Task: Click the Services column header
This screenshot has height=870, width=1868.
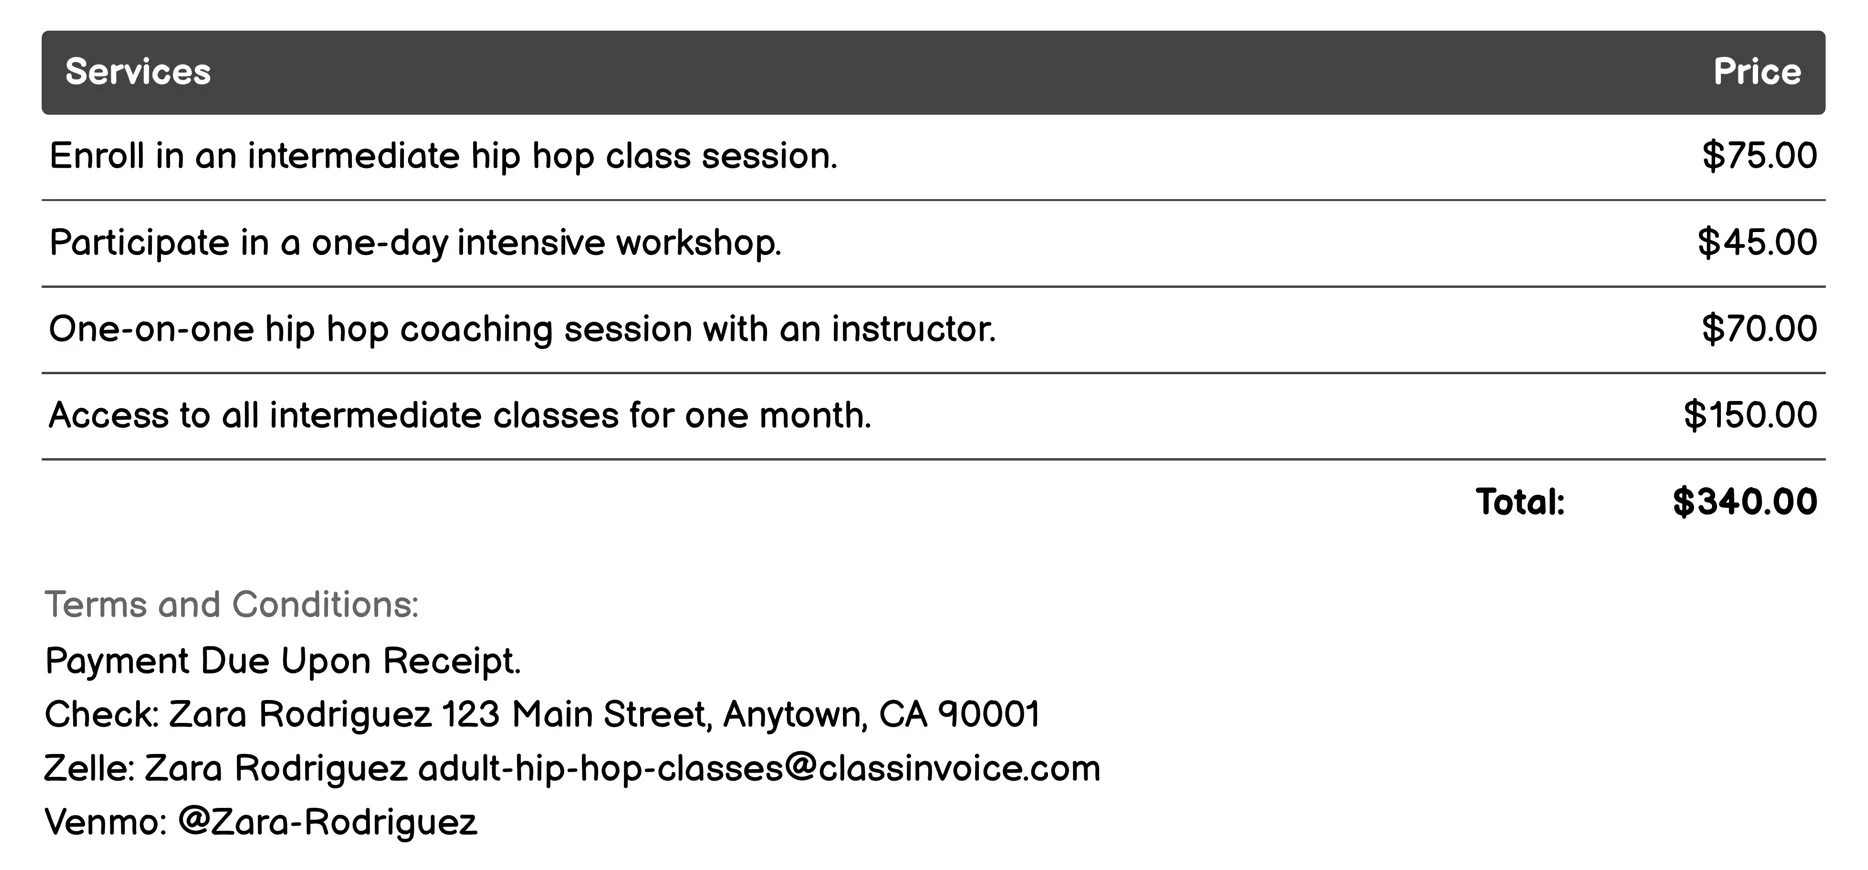Action: coord(138,72)
